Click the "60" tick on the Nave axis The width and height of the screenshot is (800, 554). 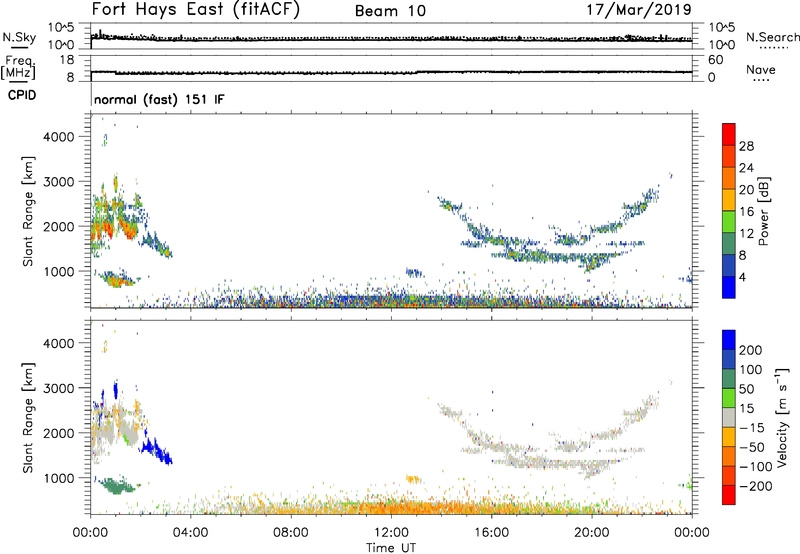[x=715, y=60]
